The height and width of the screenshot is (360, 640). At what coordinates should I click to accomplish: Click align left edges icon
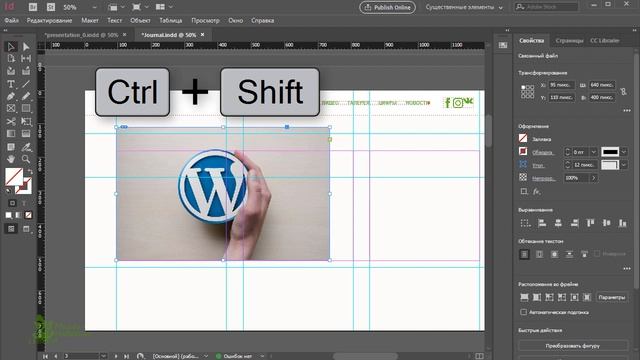point(542,223)
